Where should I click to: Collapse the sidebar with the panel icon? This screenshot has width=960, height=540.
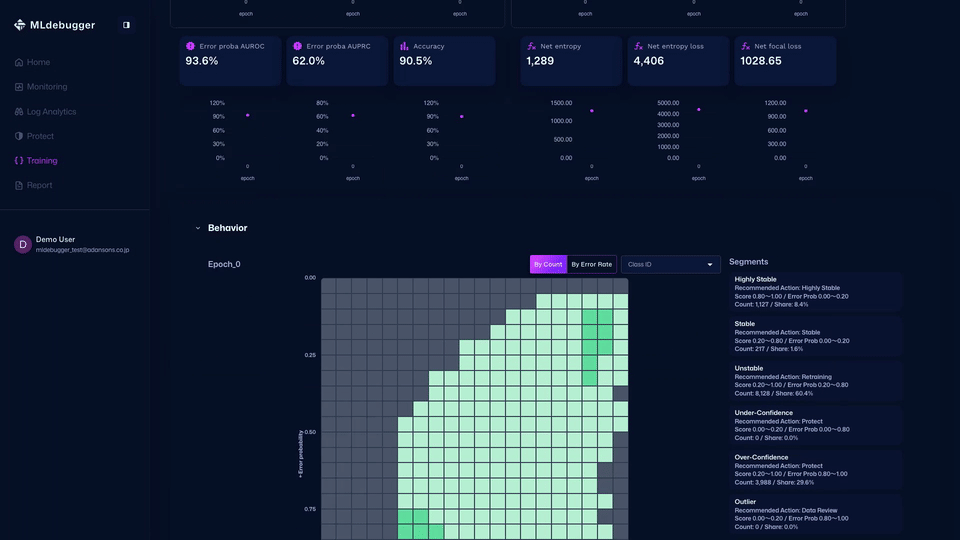coord(126,25)
